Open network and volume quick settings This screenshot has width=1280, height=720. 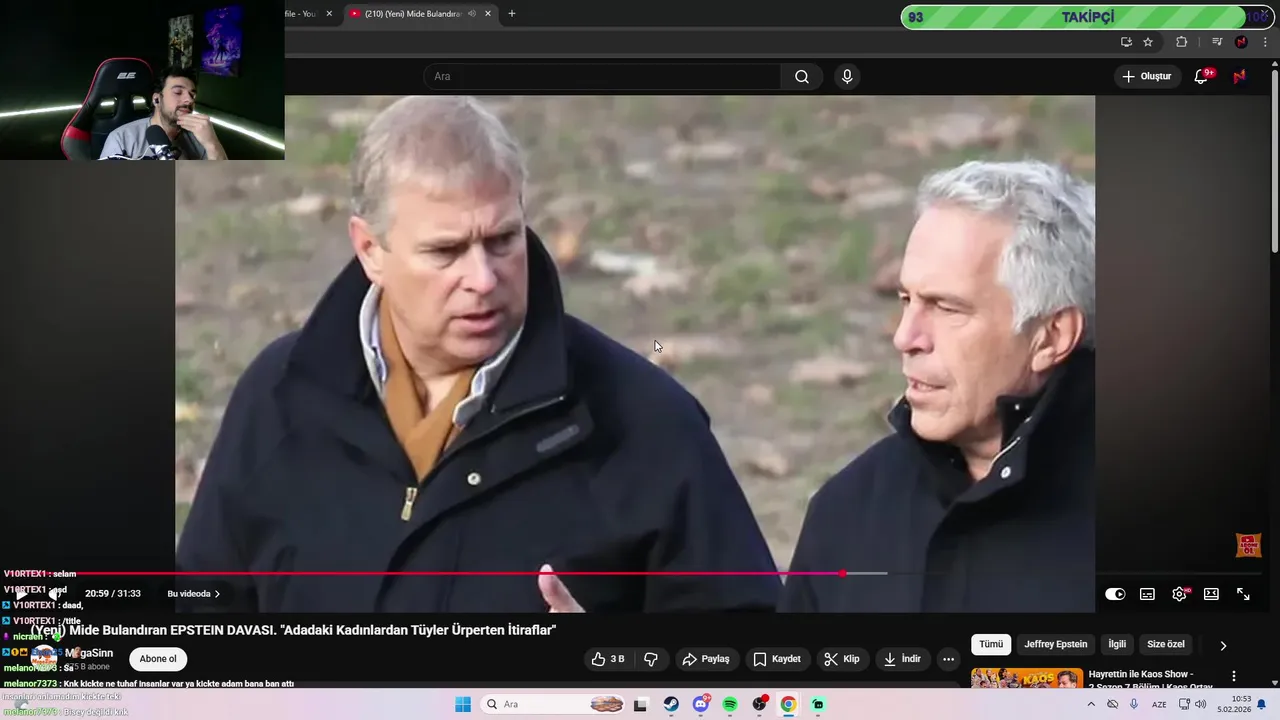click(1192, 704)
